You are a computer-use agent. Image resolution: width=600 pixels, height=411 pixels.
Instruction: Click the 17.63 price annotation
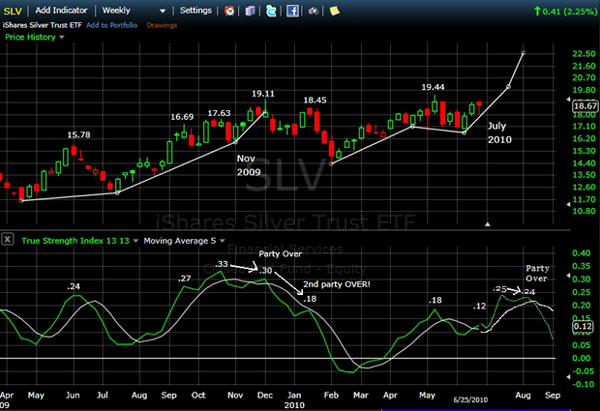219,113
